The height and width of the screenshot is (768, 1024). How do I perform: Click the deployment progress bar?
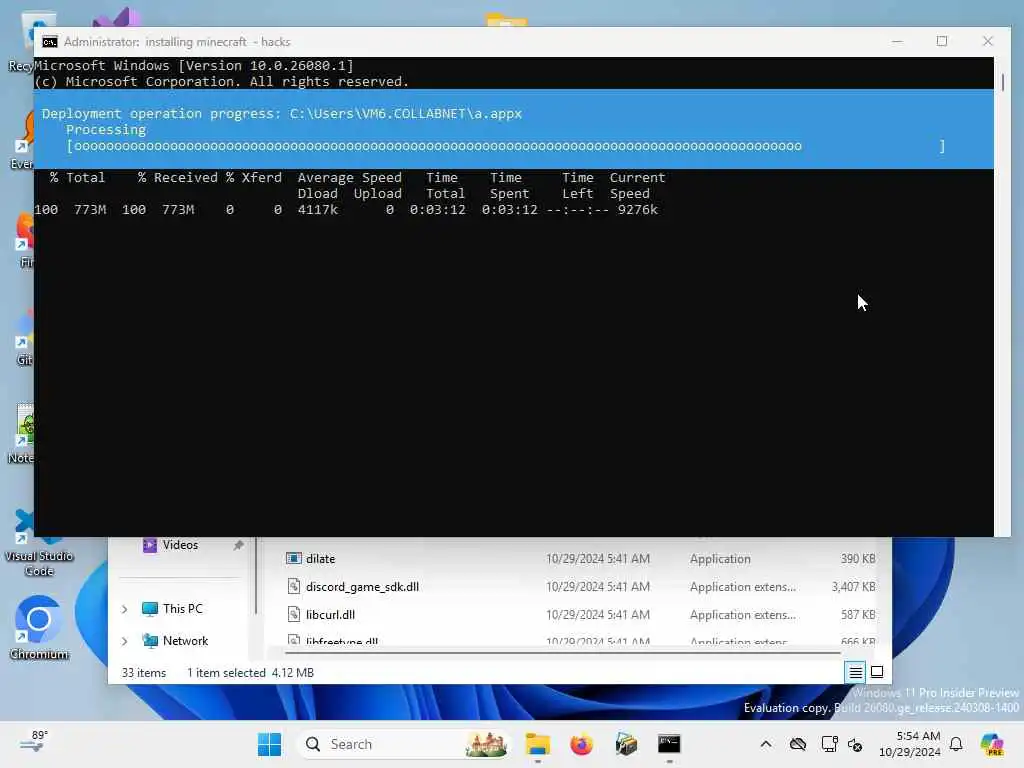(x=505, y=146)
